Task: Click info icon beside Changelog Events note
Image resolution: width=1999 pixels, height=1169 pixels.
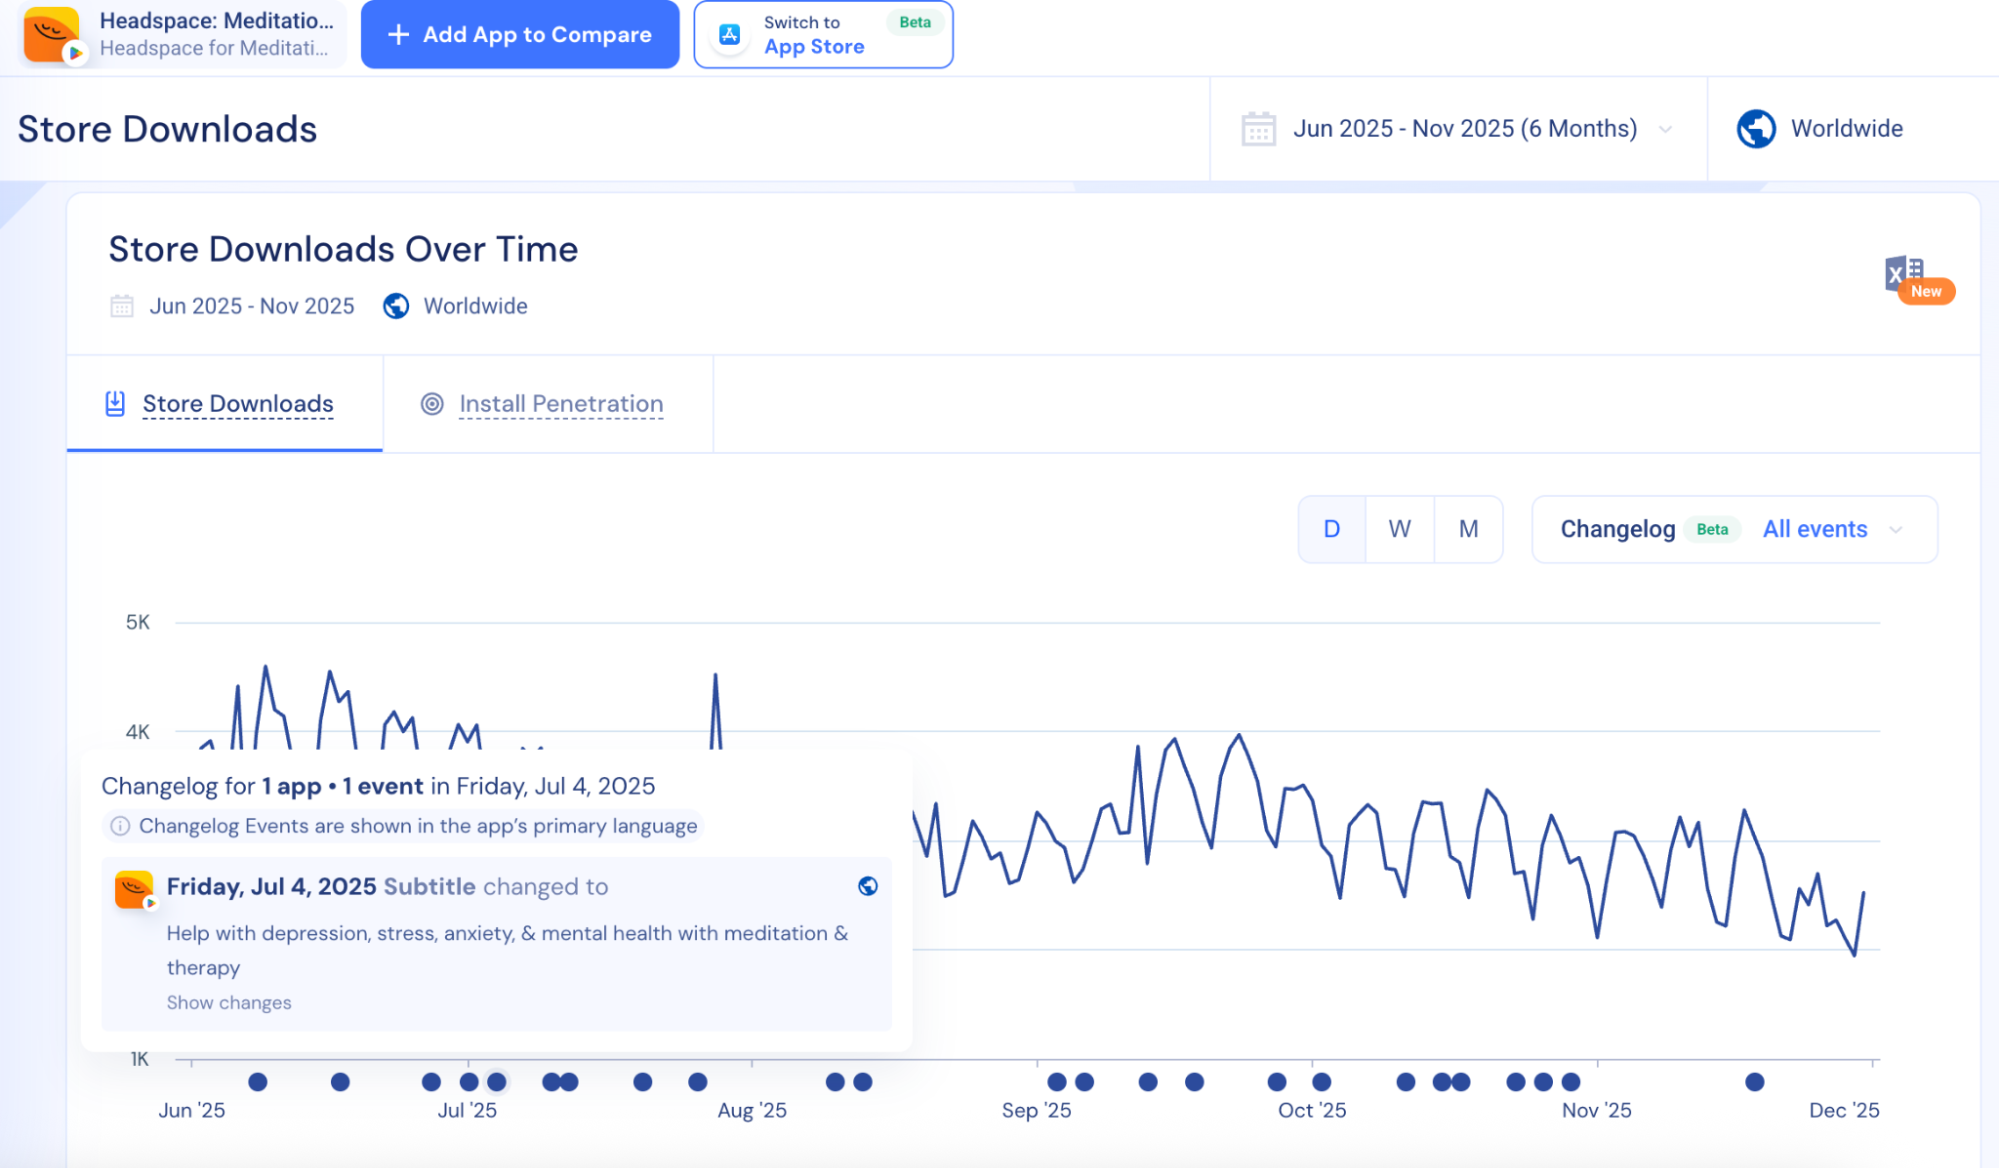Action: pos(120,826)
